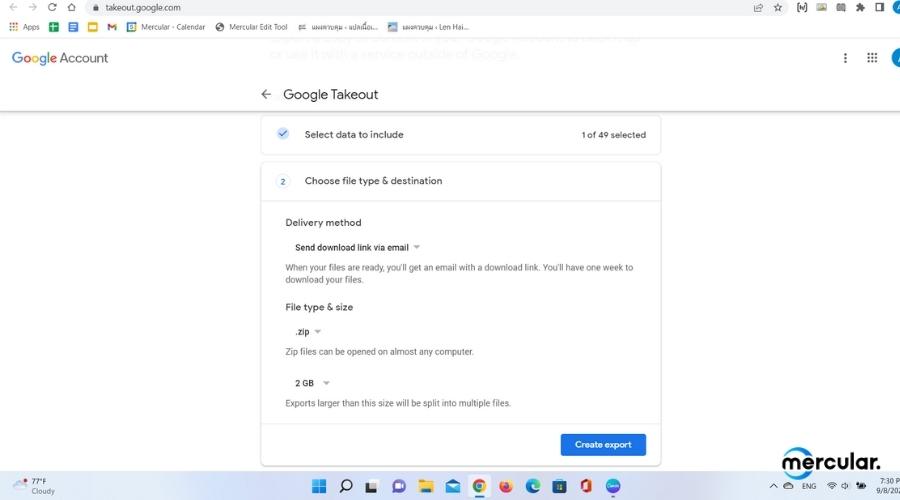Screen dimensions: 900x500
Task: Open the 2 GB file size dropdown
Action: (312, 383)
